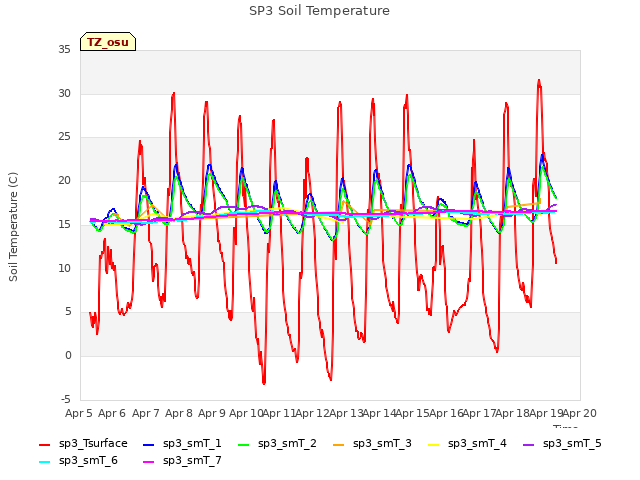Screen dimensions: 640x480
Task: Click the red sp3_Tsurface legend swatch
Action: (44, 444)
